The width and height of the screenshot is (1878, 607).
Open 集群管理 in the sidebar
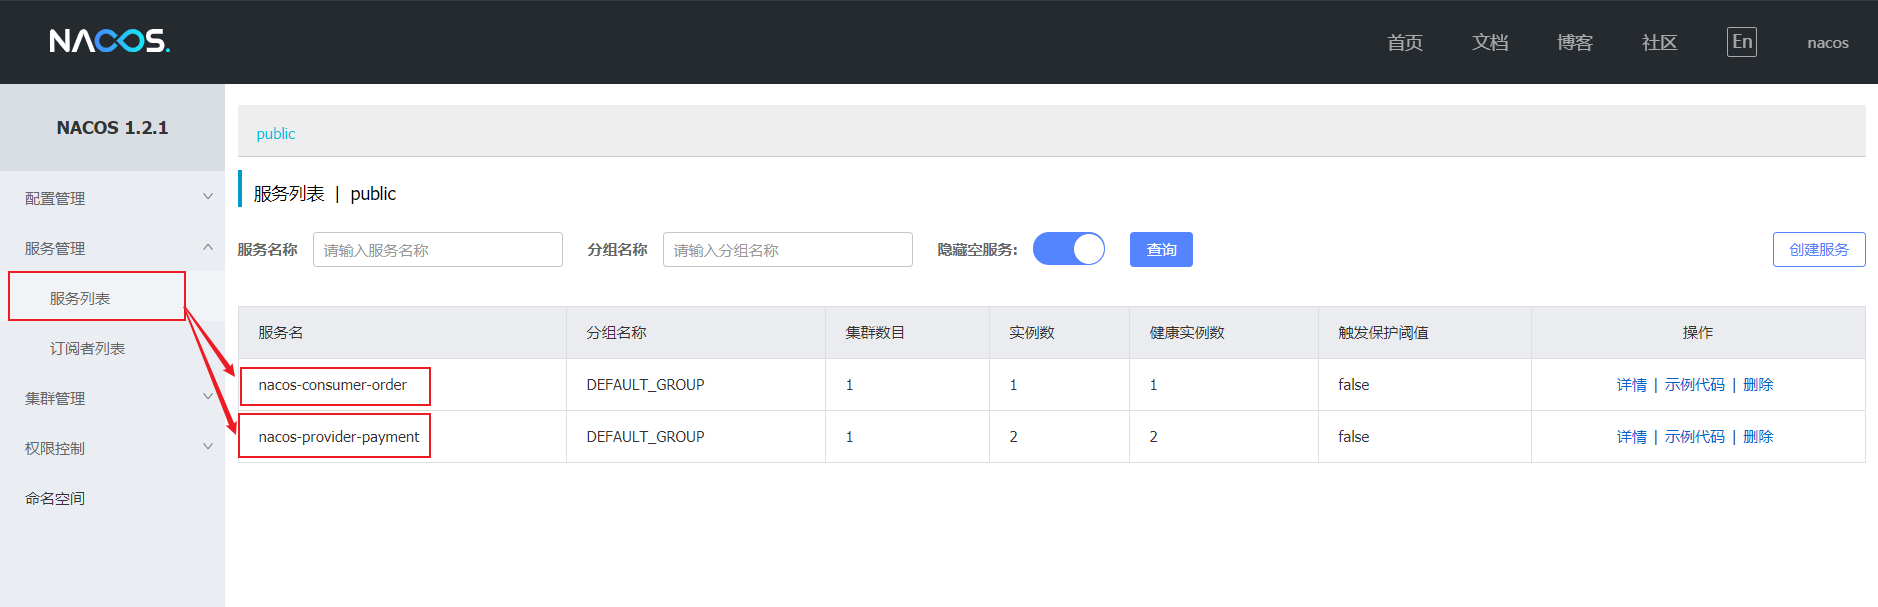[x=55, y=398]
